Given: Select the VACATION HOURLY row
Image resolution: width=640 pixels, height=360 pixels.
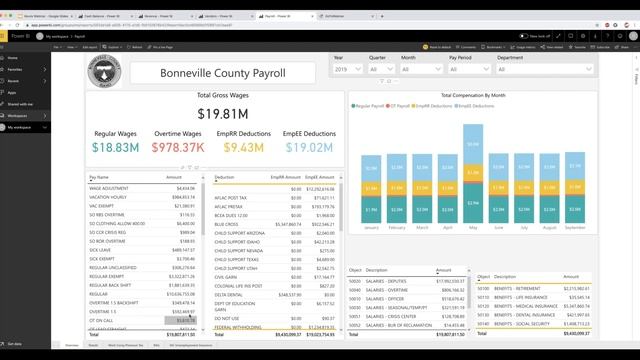Looking at the screenshot, I should [x=142, y=197].
